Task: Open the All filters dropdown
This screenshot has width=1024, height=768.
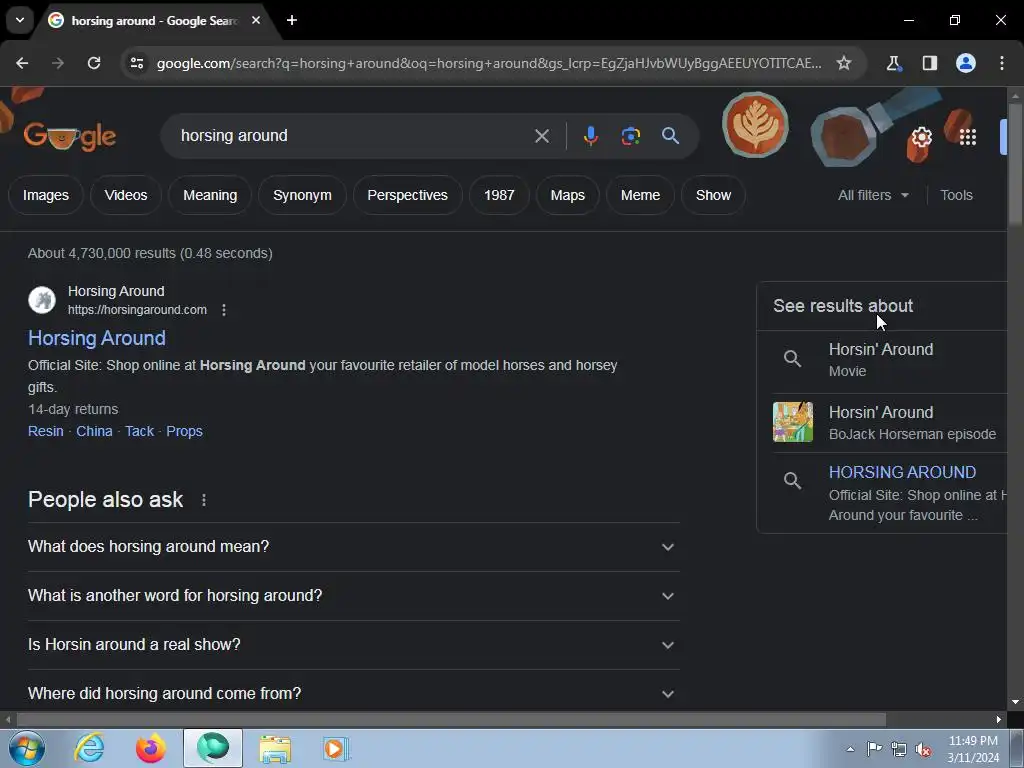Action: pos(873,195)
